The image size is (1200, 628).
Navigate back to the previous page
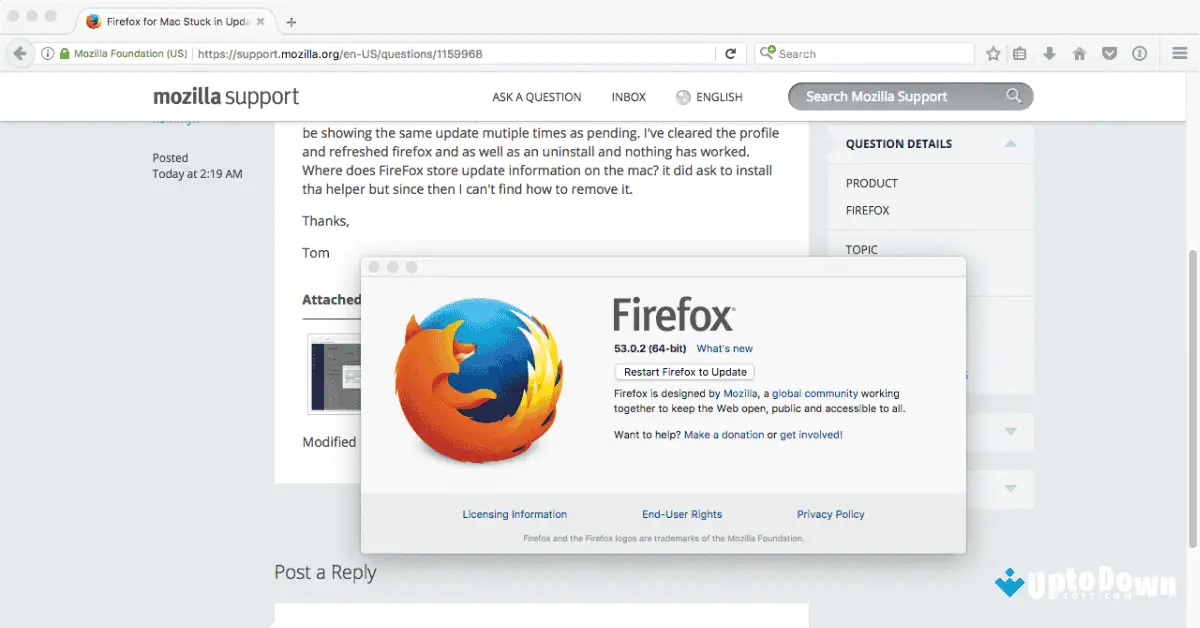[19, 53]
